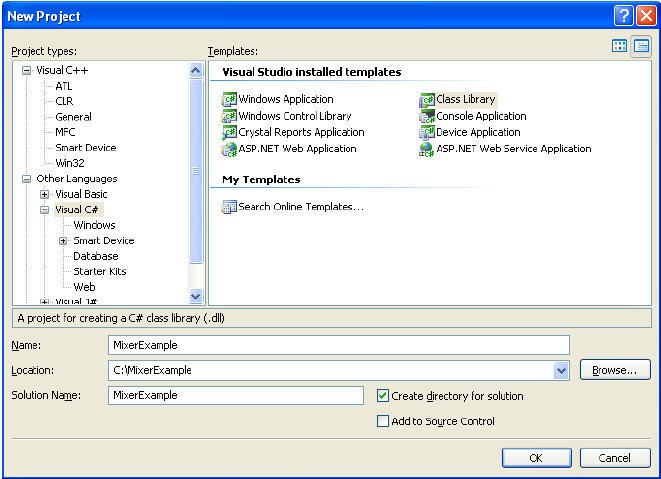Select the Windows Control Library template icon
The image size is (661, 479).
point(229,116)
